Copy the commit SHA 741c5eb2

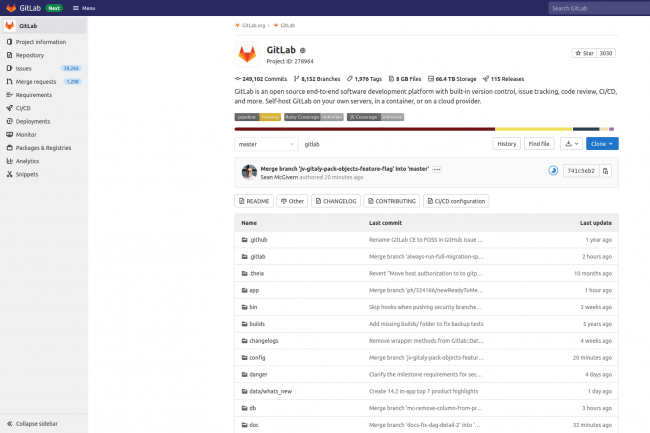pos(605,171)
